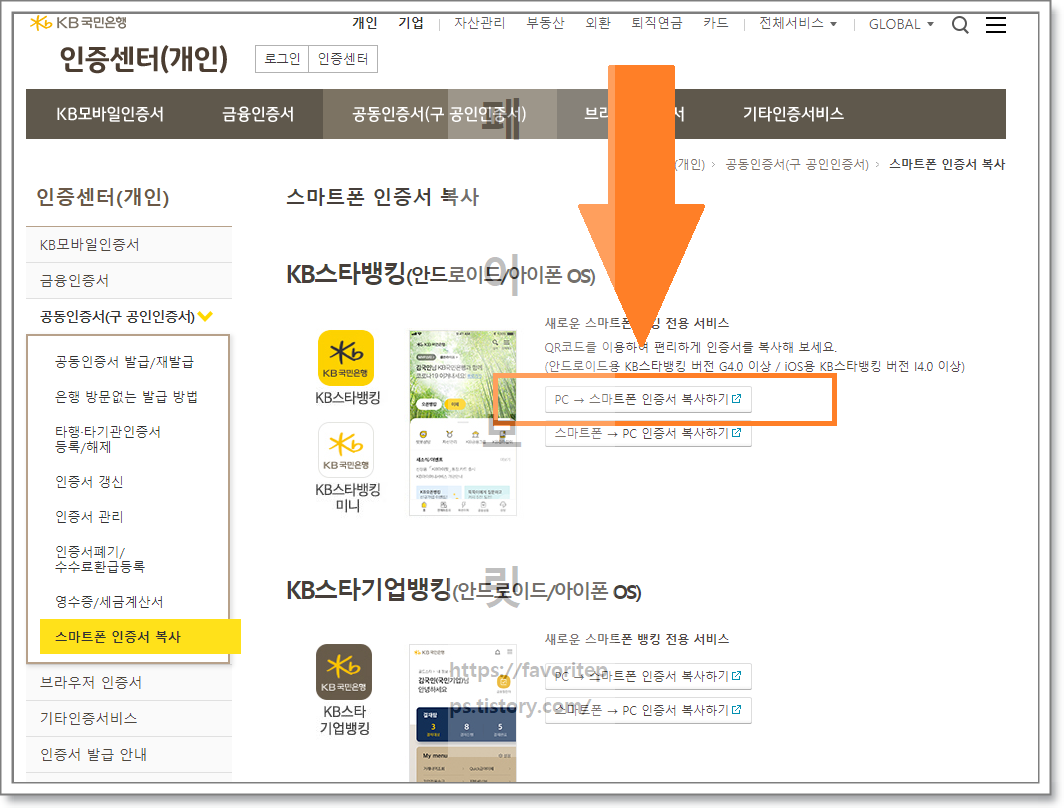Open the 자산관리 menu
The image size is (1064, 808).
pyautogui.click(x=479, y=23)
